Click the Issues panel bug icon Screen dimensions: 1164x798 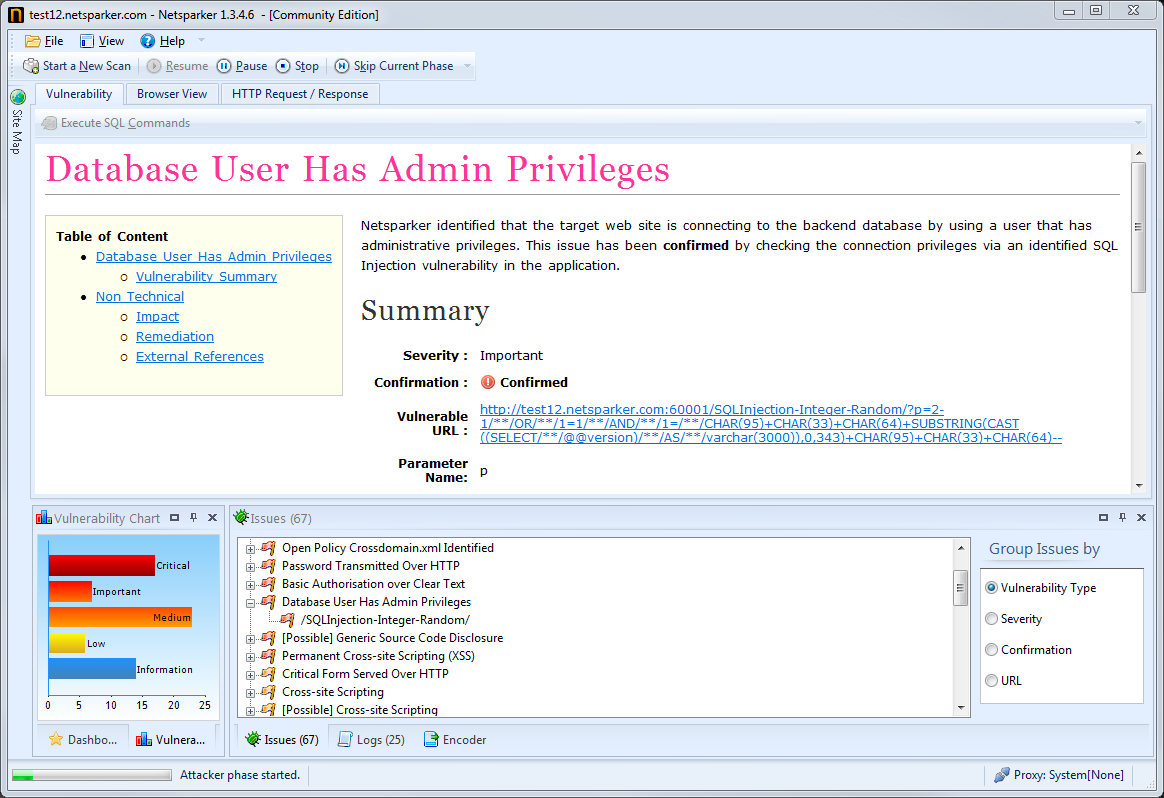[241, 517]
